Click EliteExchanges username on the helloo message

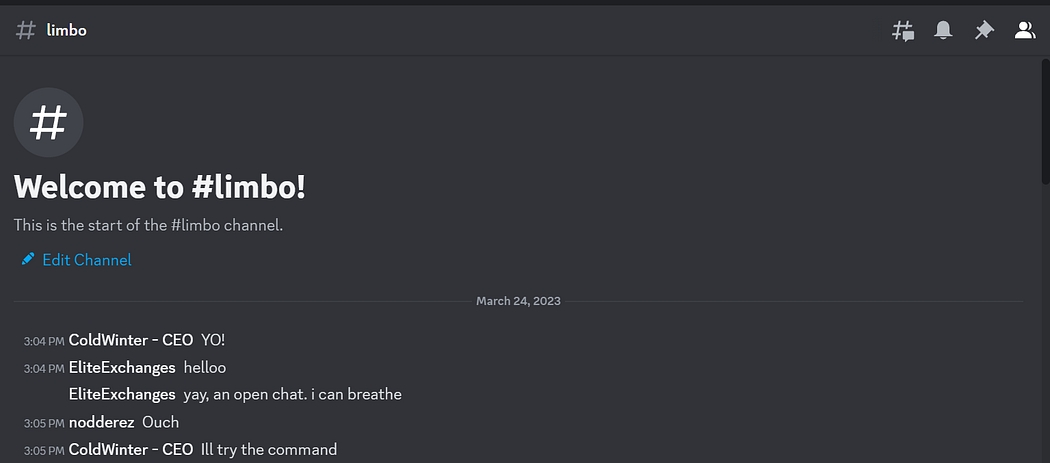[x=122, y=368]
